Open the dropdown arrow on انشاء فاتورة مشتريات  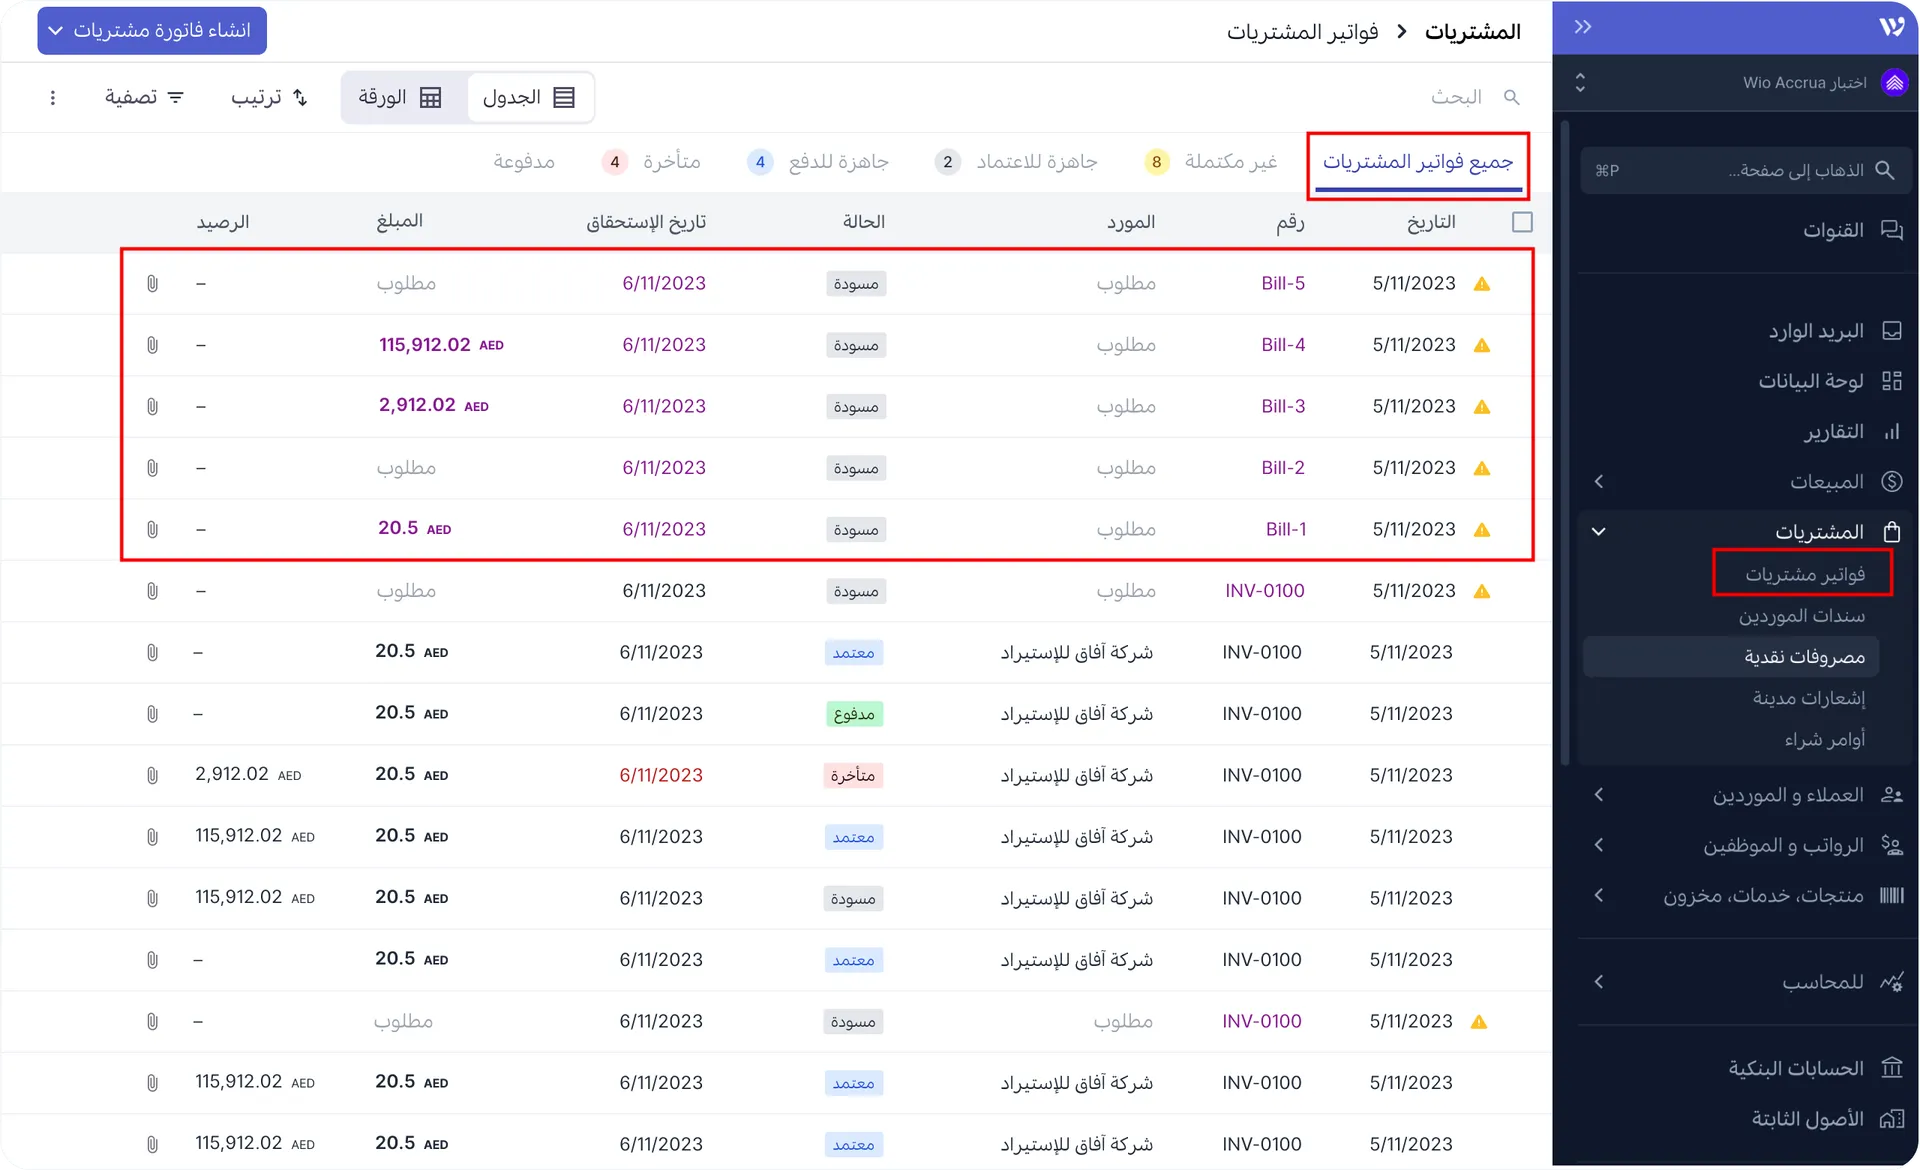56,30
